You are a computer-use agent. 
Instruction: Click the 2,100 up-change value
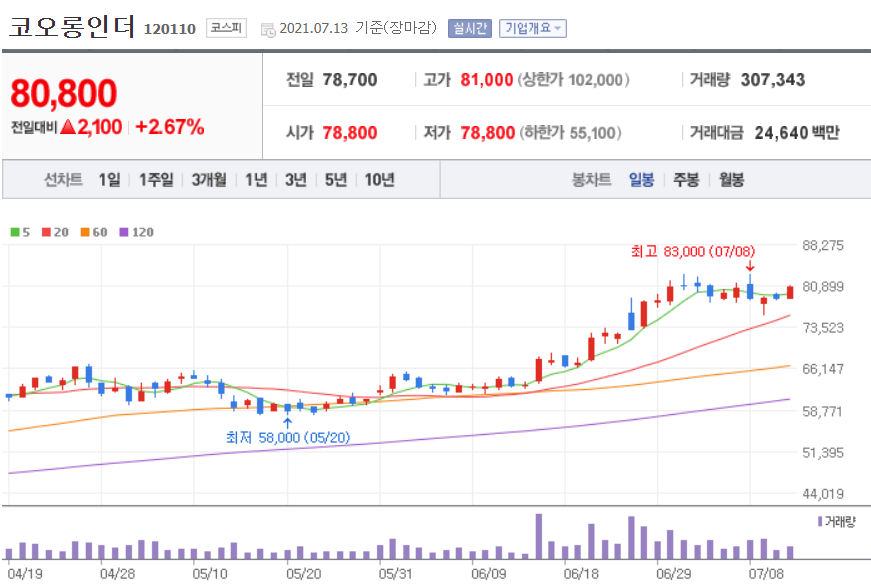[x=99, y=127]
